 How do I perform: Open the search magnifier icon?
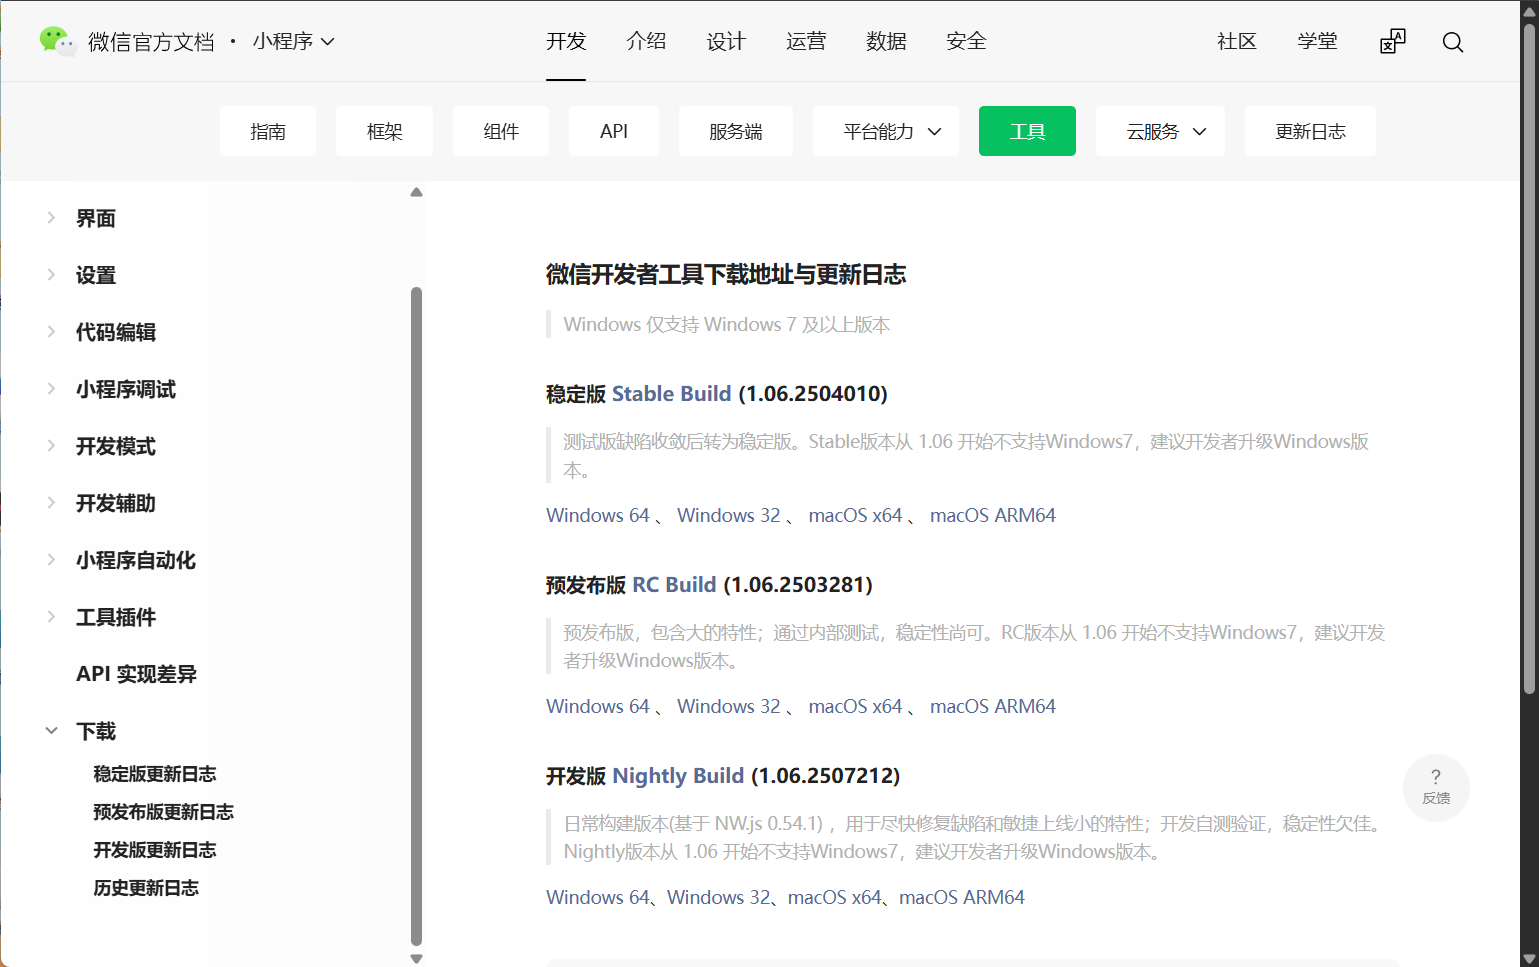pyautogui.click(x=1453, y=42)
